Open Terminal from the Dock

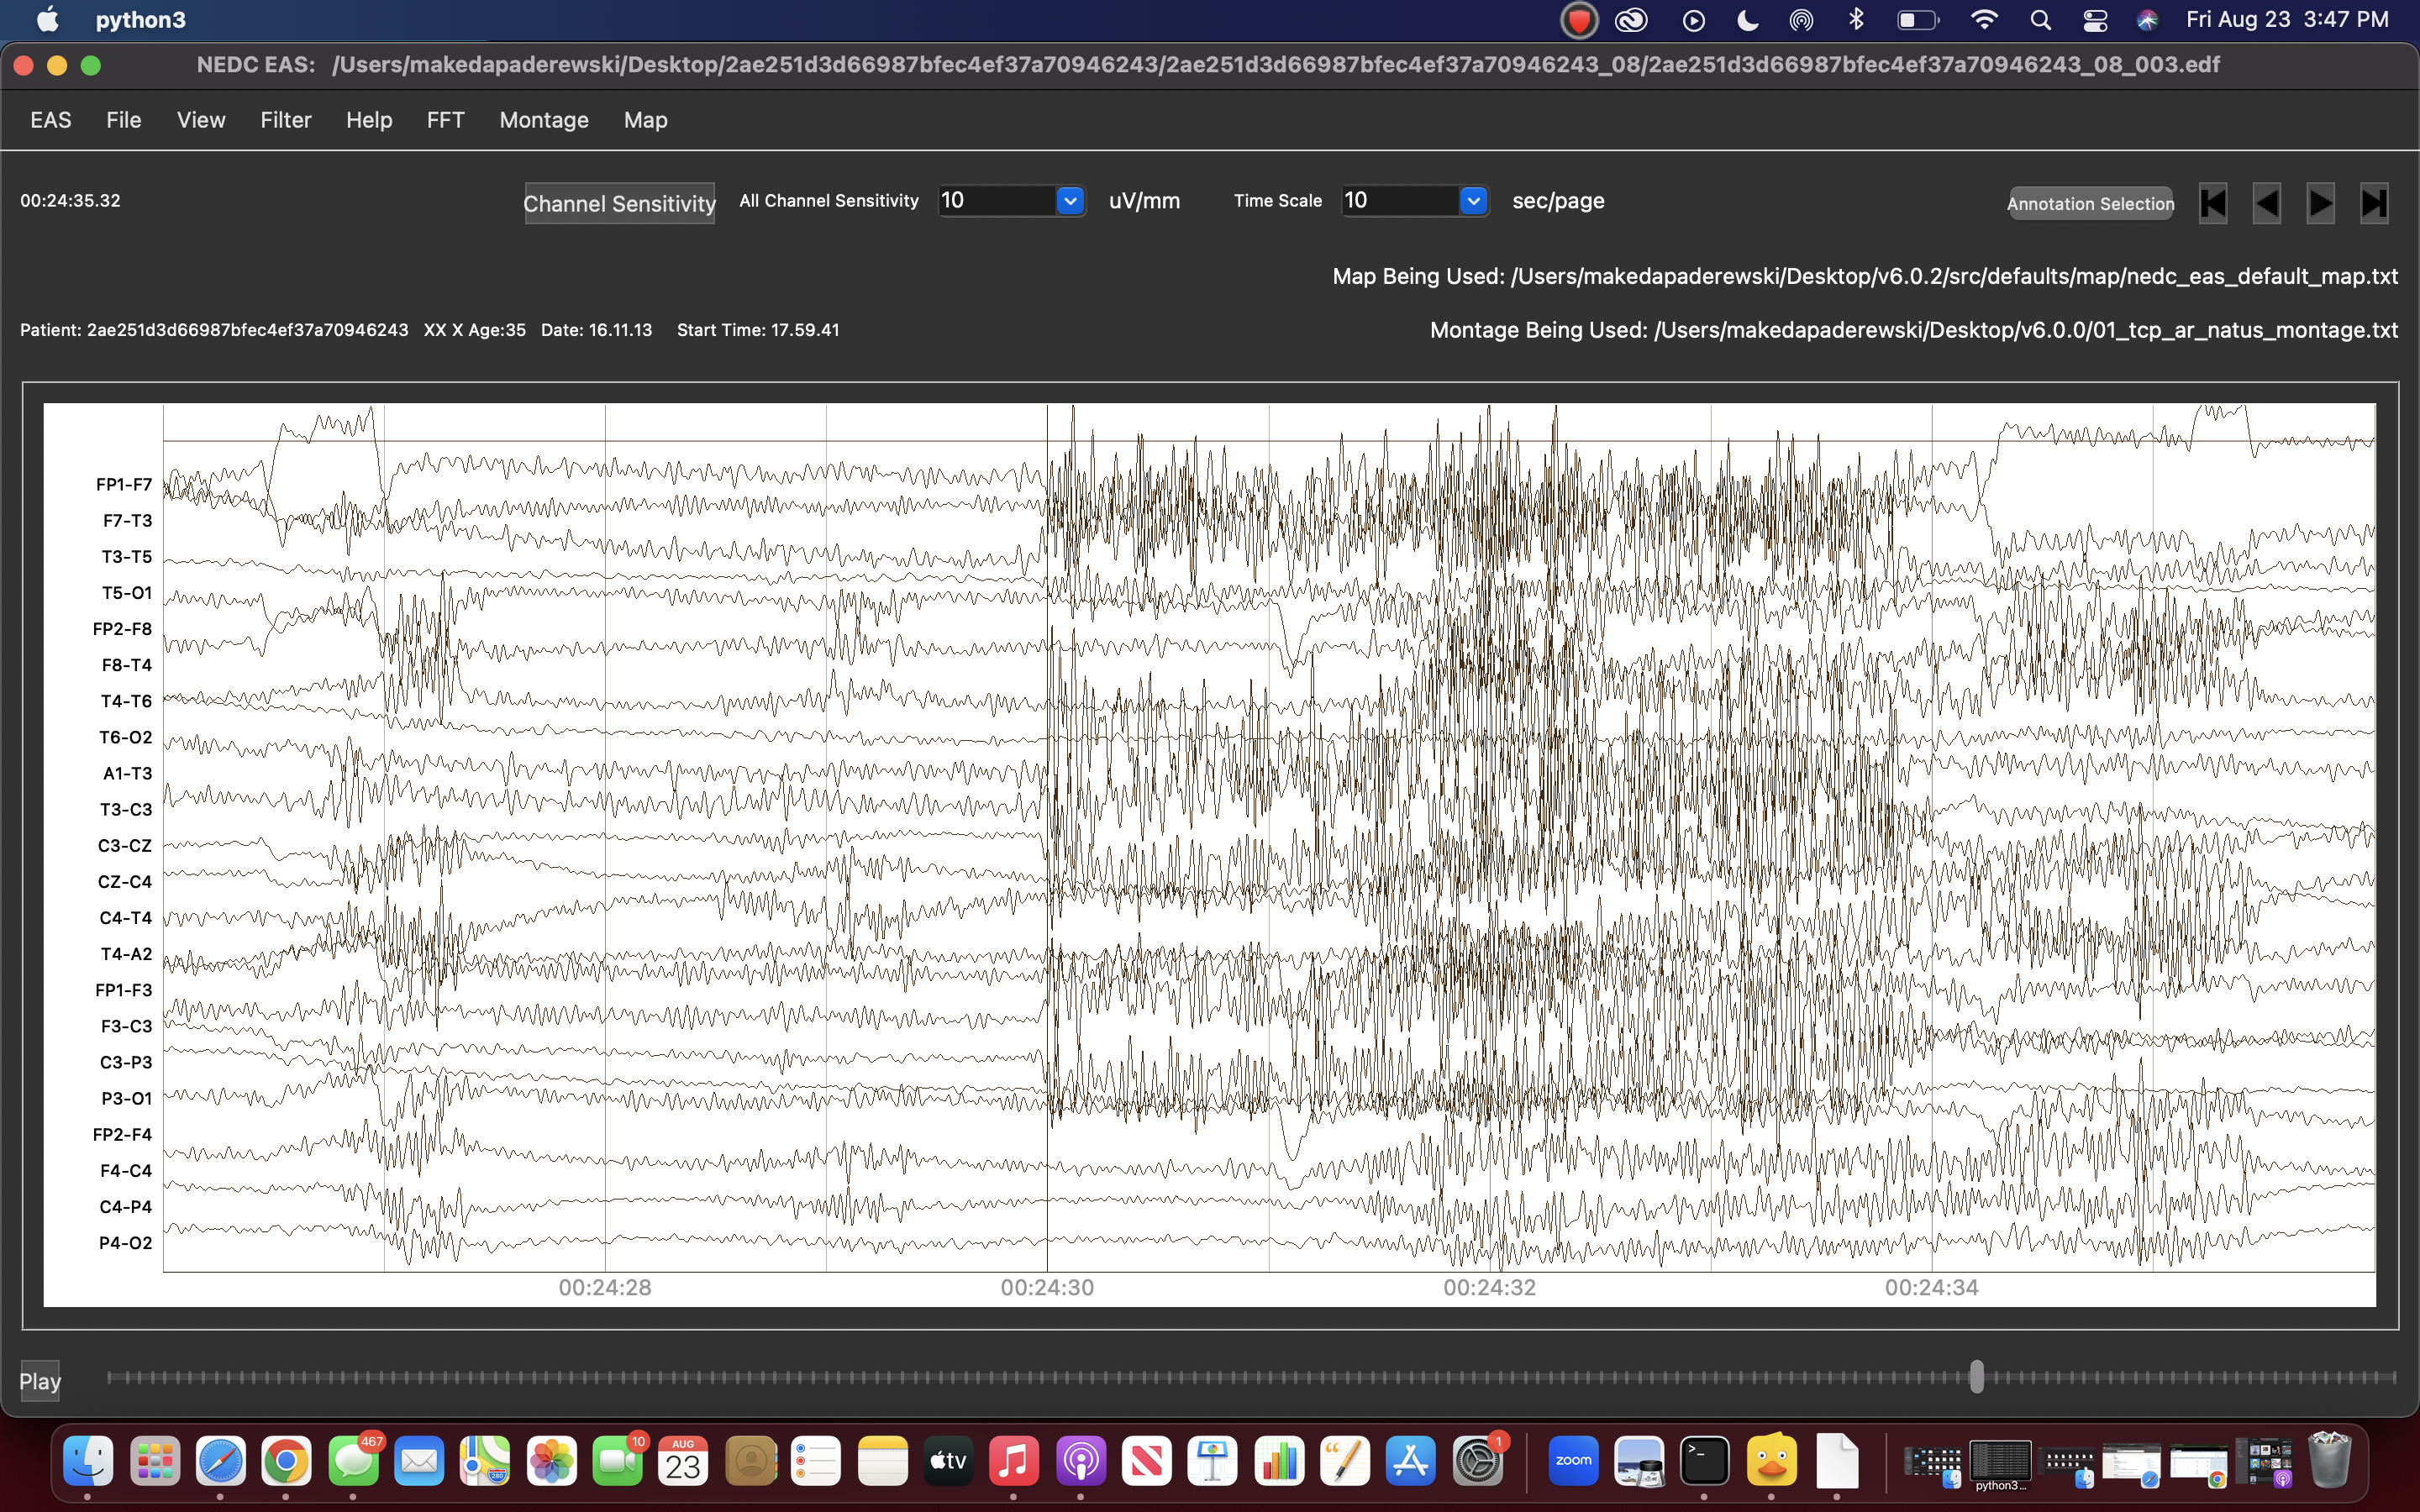[x=1704, y=1461]
